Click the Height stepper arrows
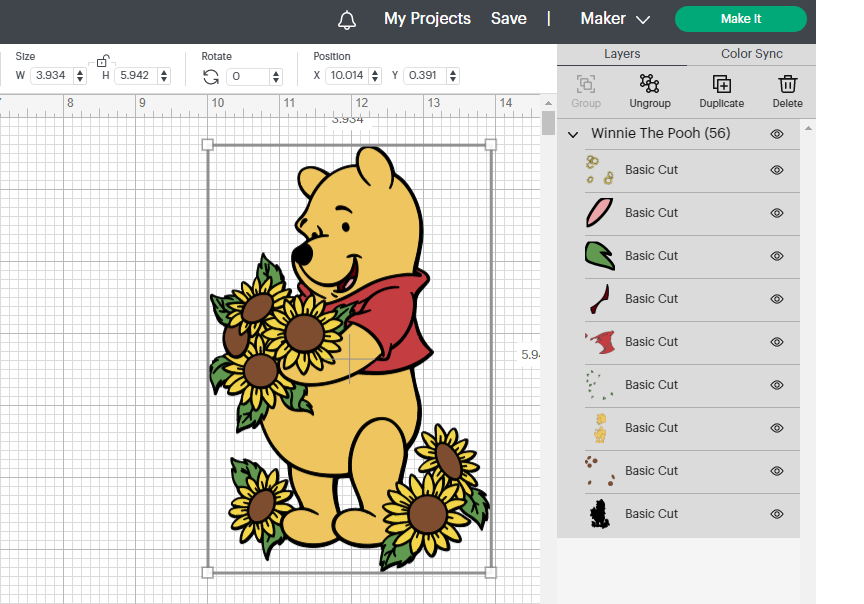The image size is (864, 604). [164, 76]
